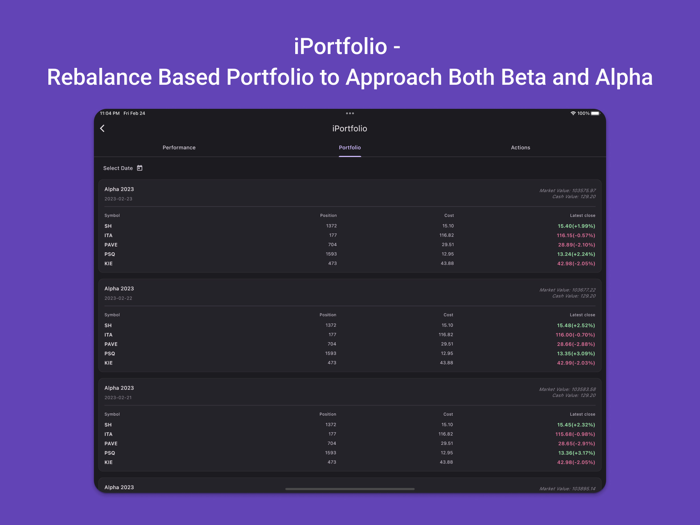Click Position column header in the 2023-02-22 card
The width and height of the screenshot is (700, 525).
pos(328,315)
